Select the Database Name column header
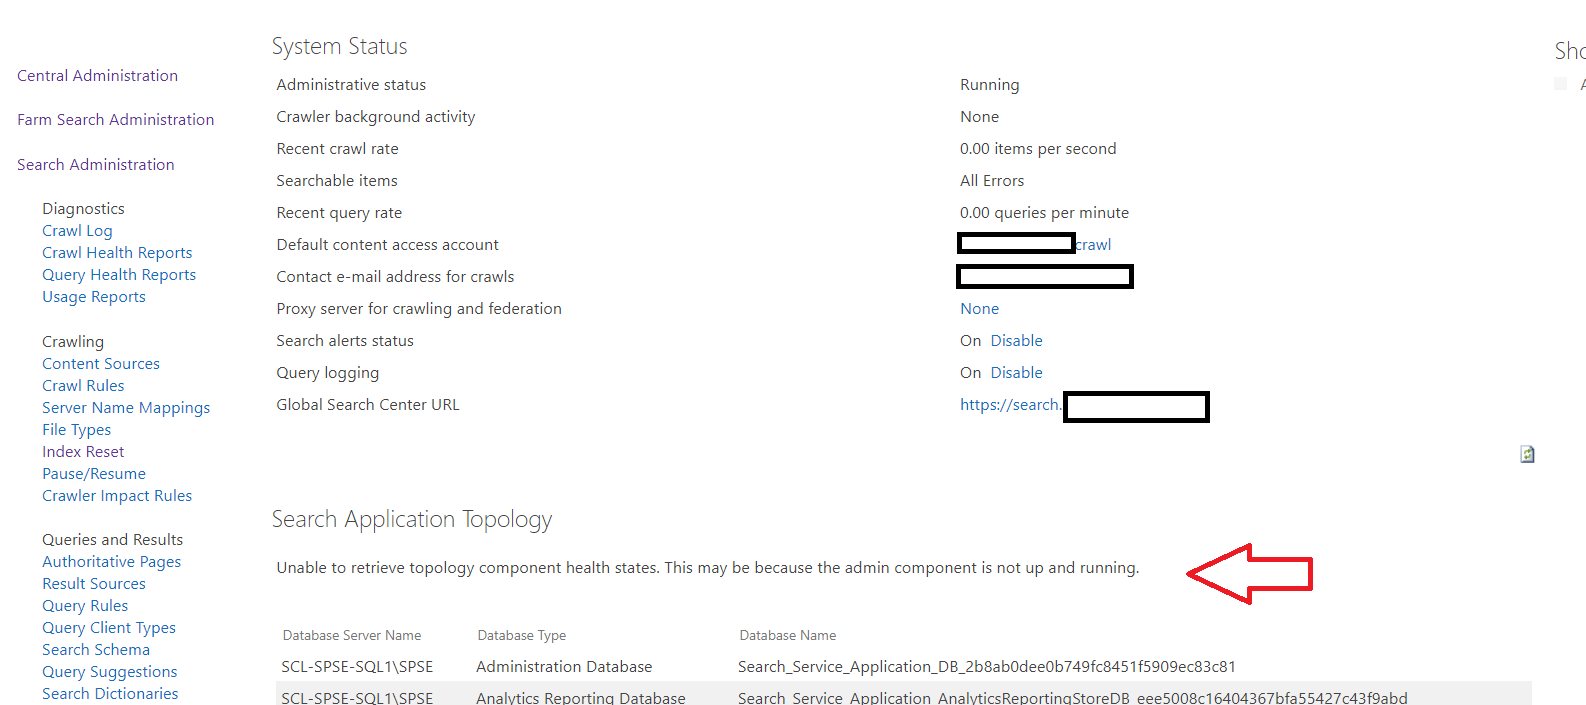This screenshot has height=705, width=1586. pyautogui.click(x=787, y=636)
